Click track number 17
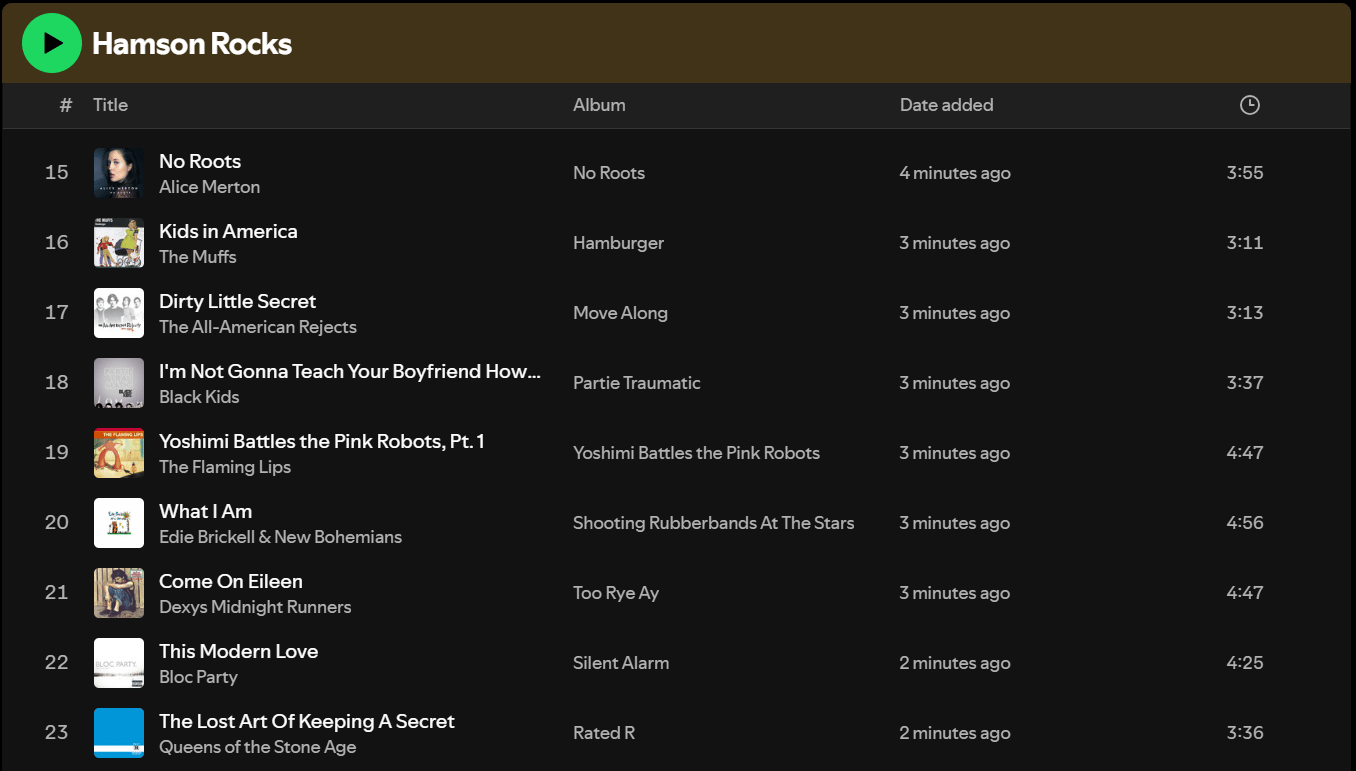The height and width of the screenshot is (771, 1356). point(57,313)
